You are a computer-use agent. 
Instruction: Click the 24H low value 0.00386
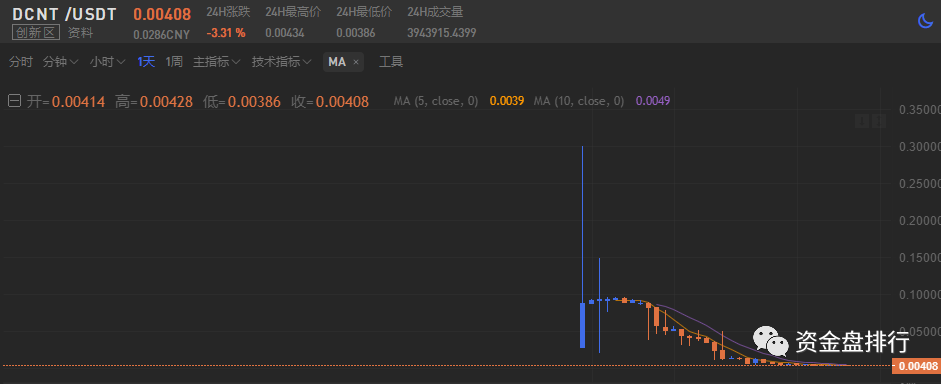pyautogui.click(x=356, y=33)
